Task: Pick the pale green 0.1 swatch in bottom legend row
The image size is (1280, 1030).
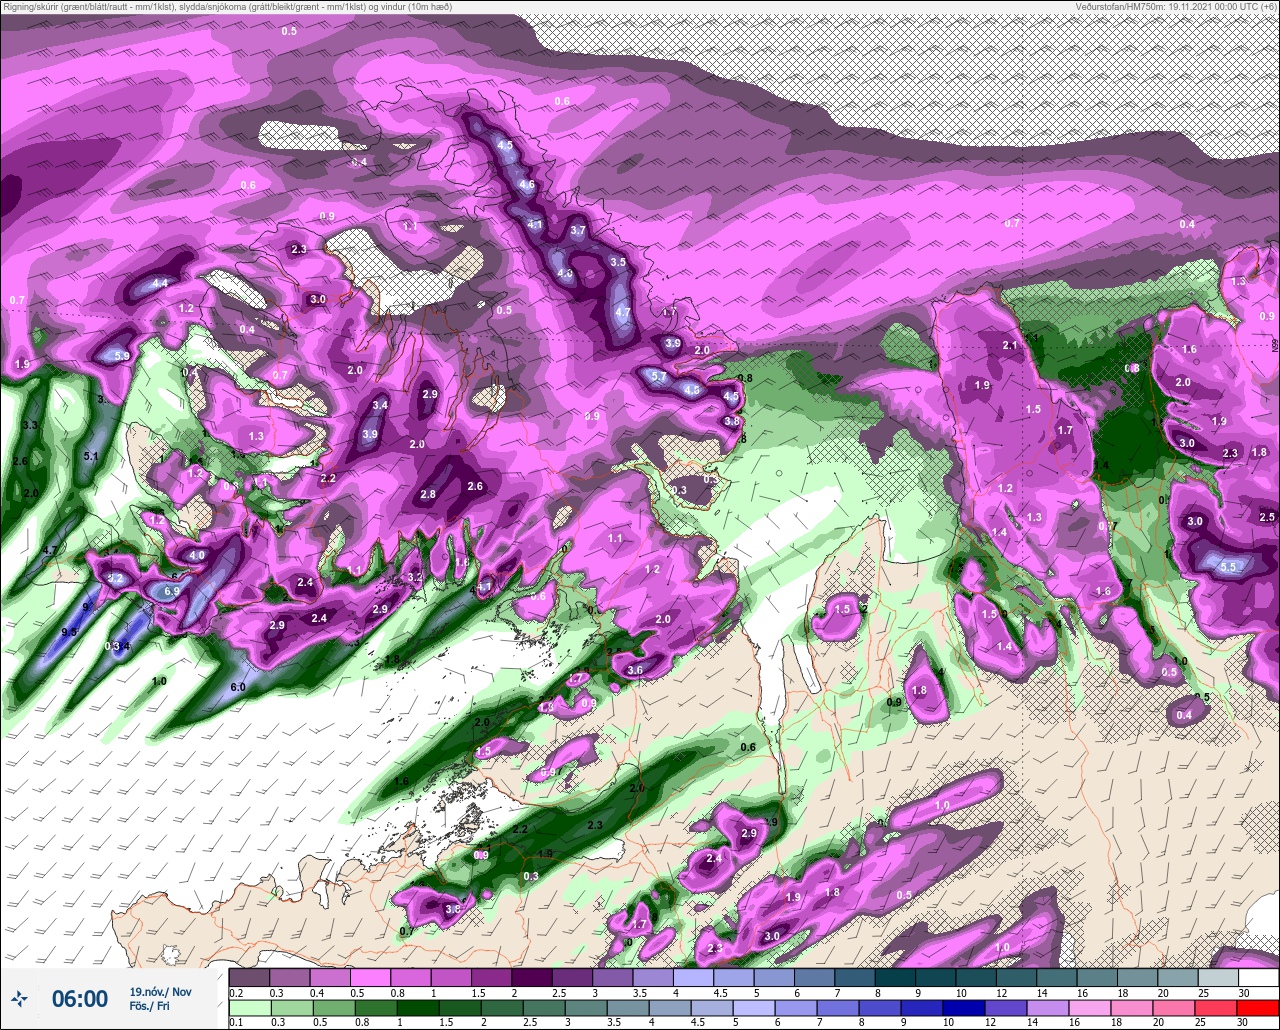Action: pyautogui.click(x=249, y=1008)
